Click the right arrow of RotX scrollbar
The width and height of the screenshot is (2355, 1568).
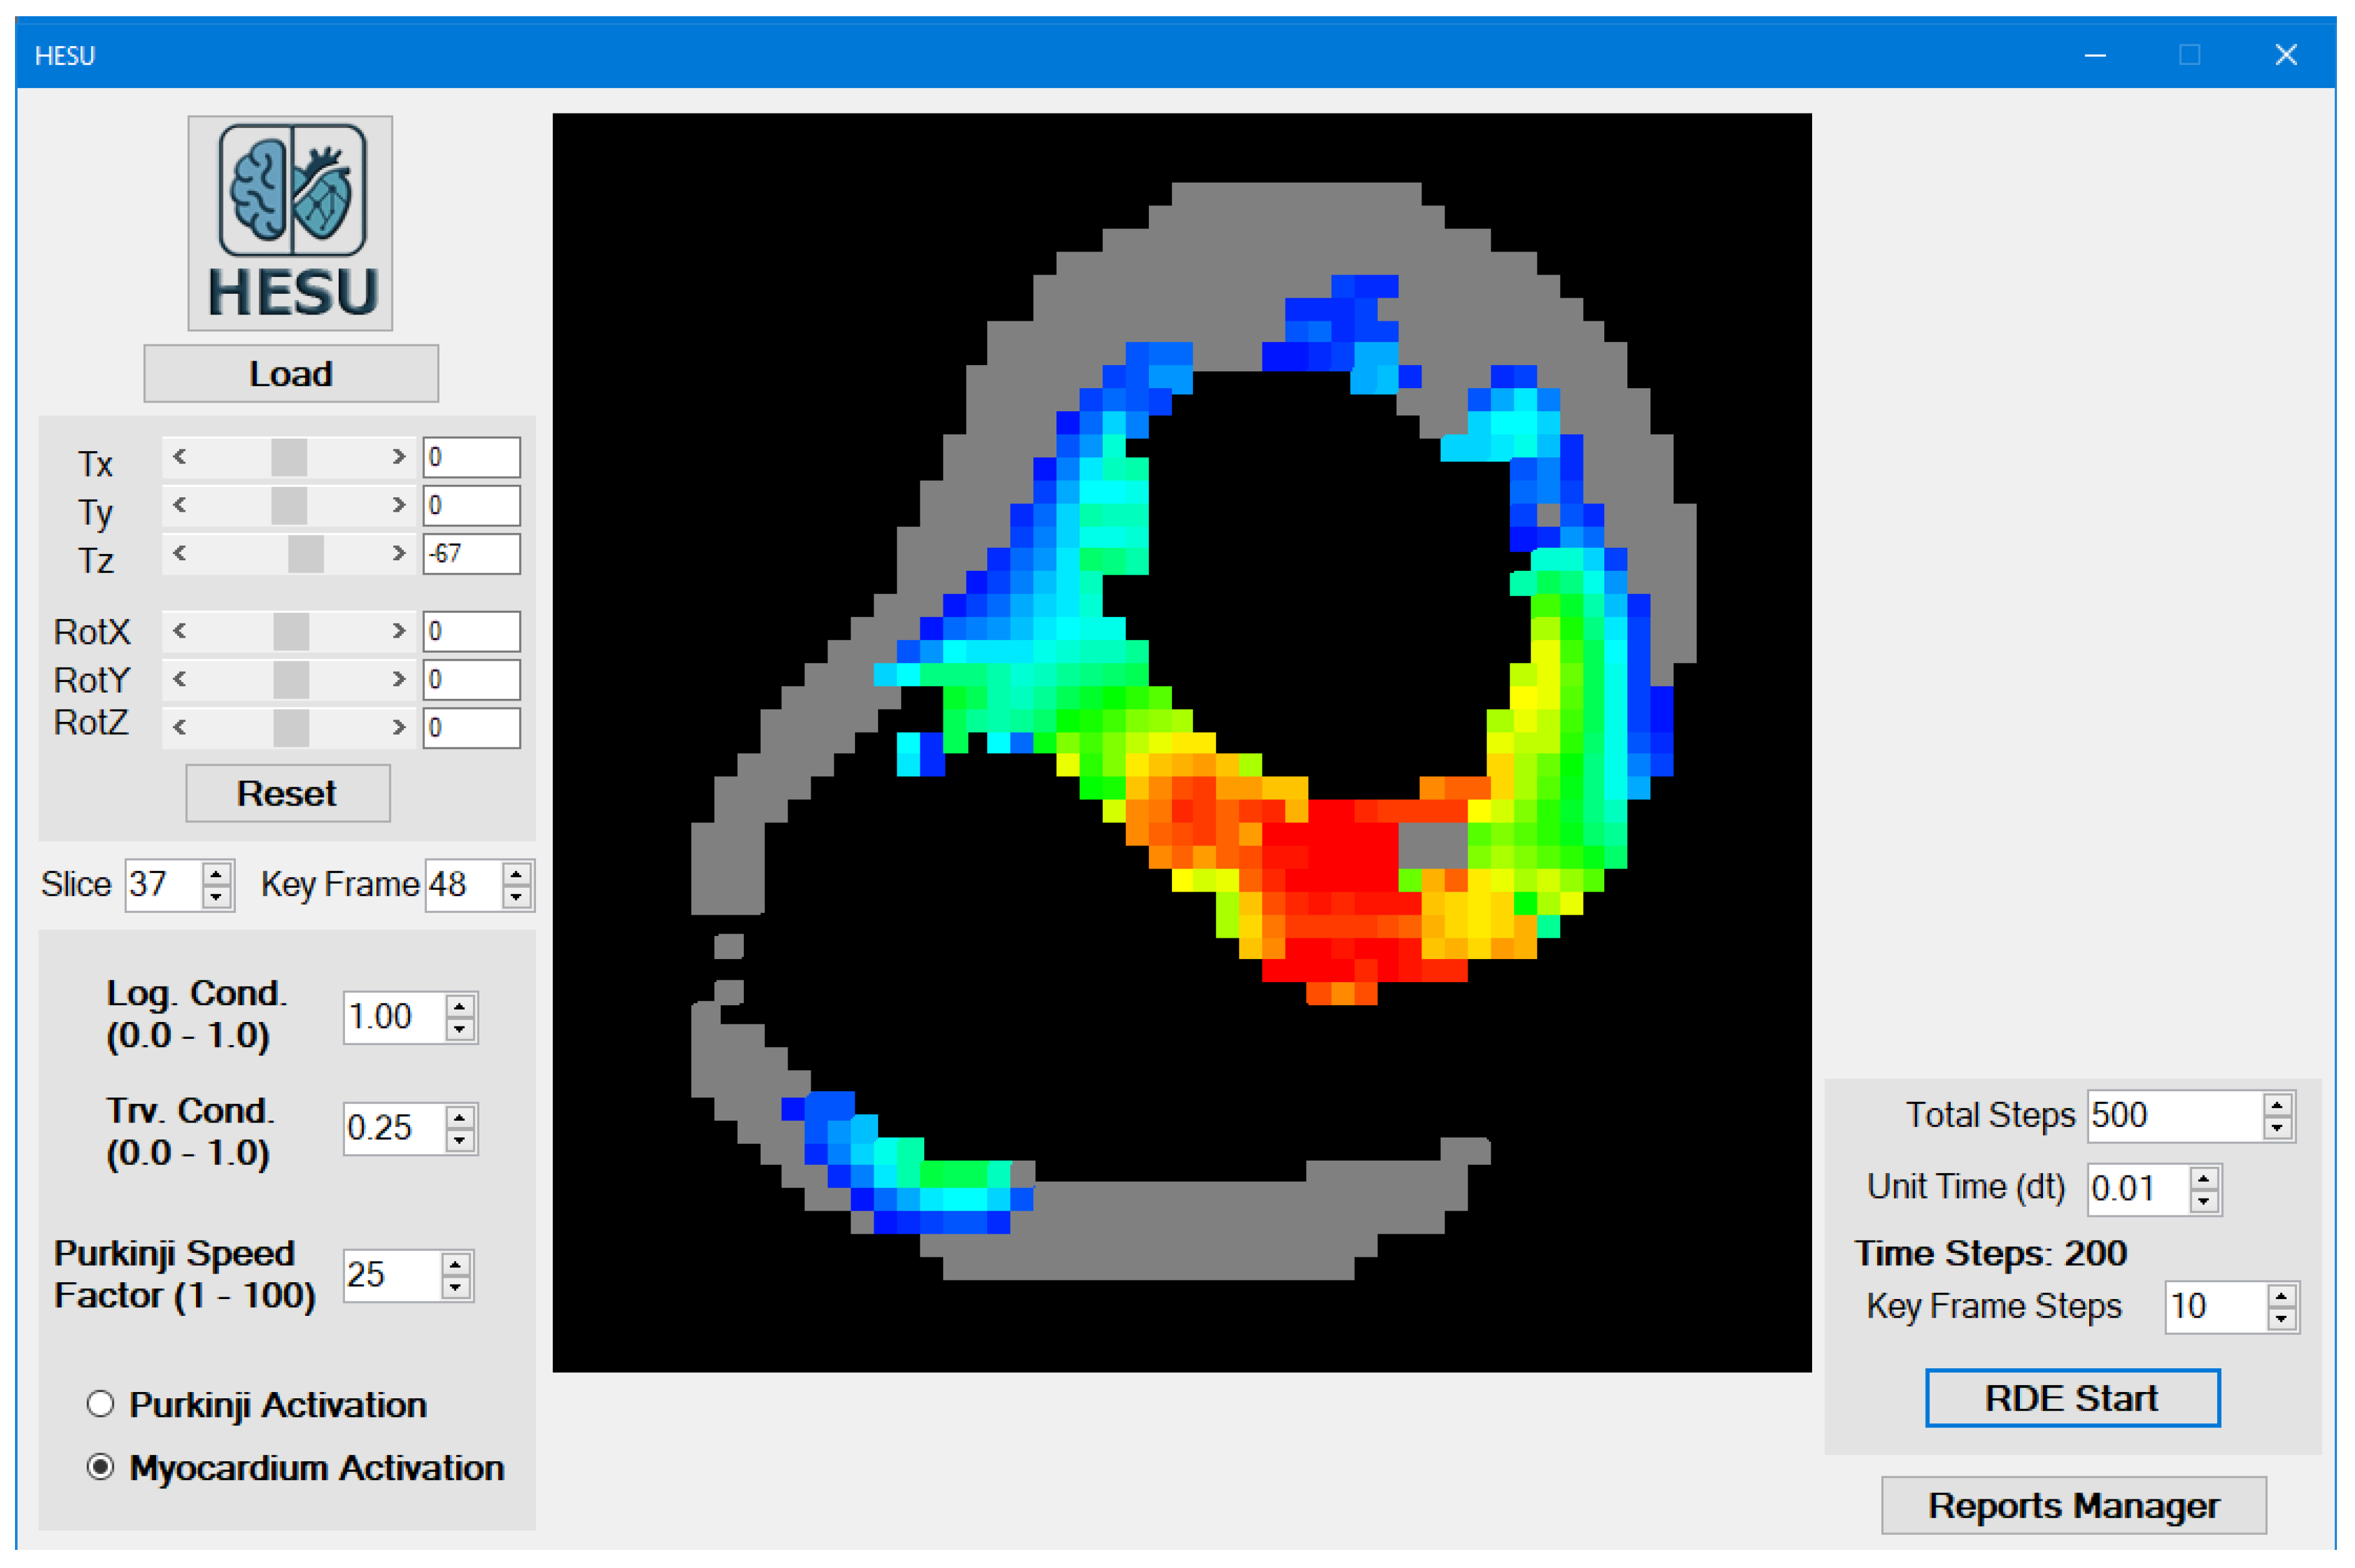pyautogui.click(x=399, y=631)
